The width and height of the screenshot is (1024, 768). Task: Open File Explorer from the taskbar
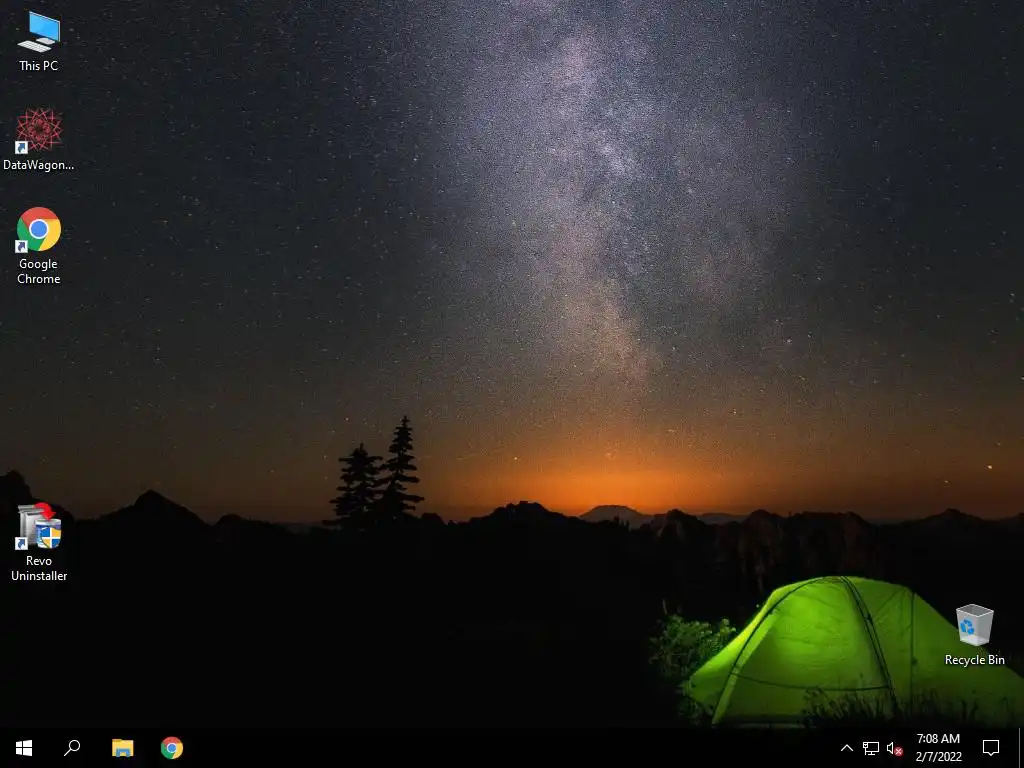click(122, 748)
